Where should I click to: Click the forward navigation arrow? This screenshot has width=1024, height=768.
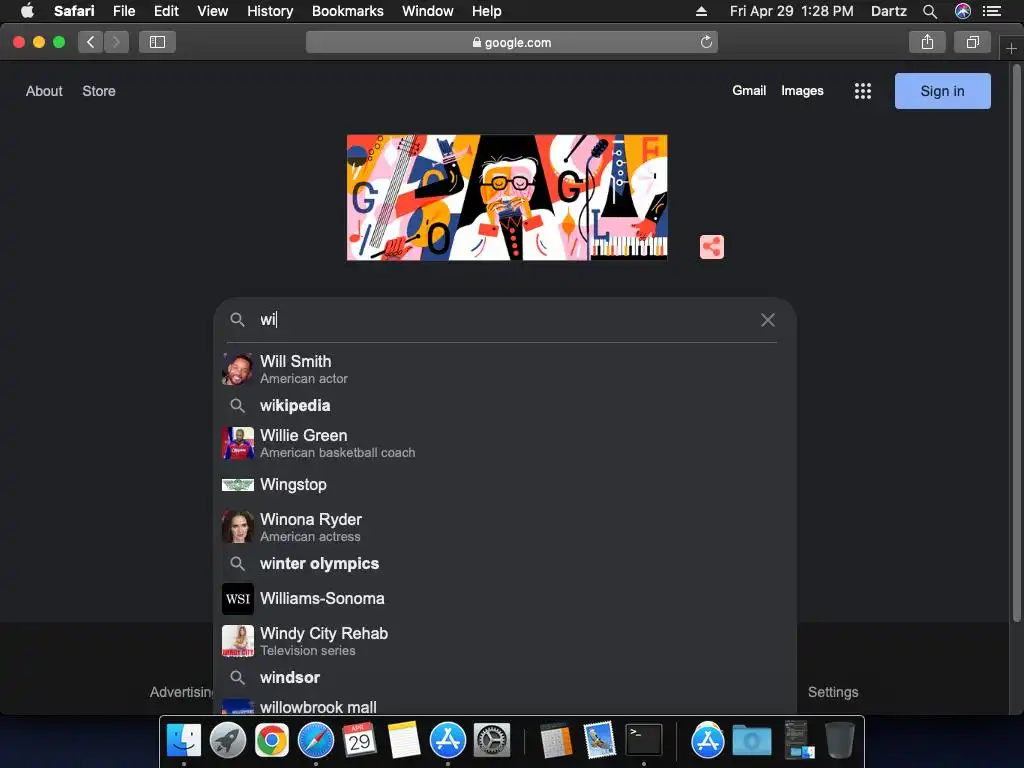pos(116,42)
